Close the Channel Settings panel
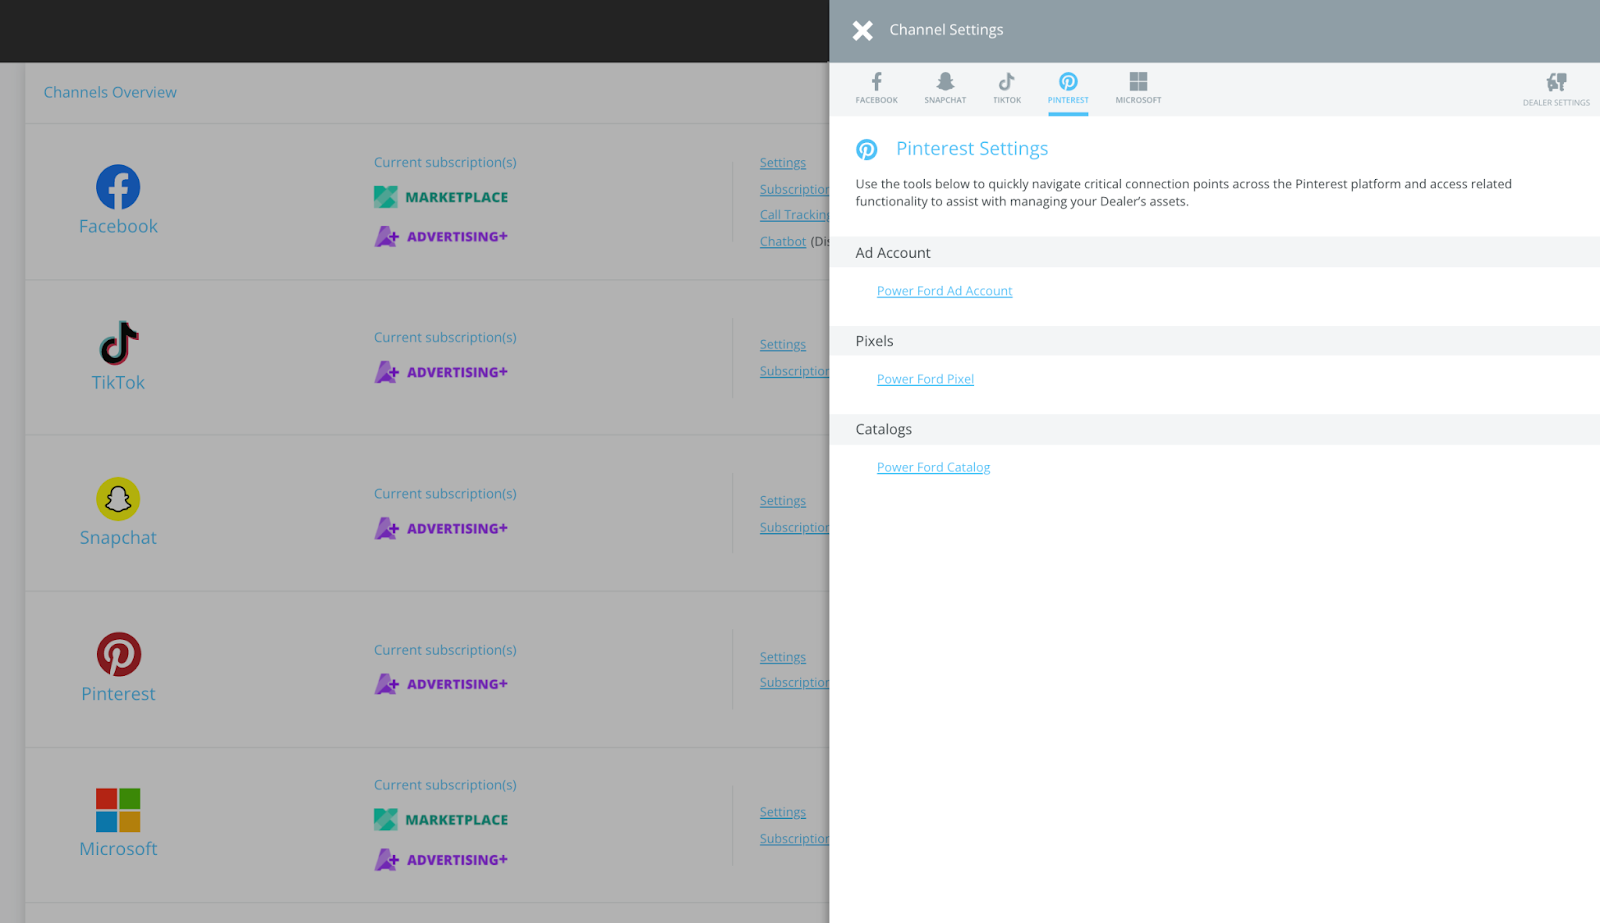Screen dimensions: 1600x923 point(862,30)
